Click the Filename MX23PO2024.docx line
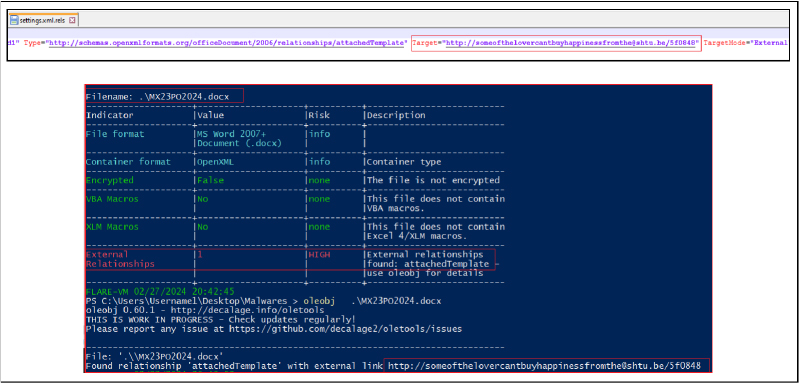 (x=157, y=96)
